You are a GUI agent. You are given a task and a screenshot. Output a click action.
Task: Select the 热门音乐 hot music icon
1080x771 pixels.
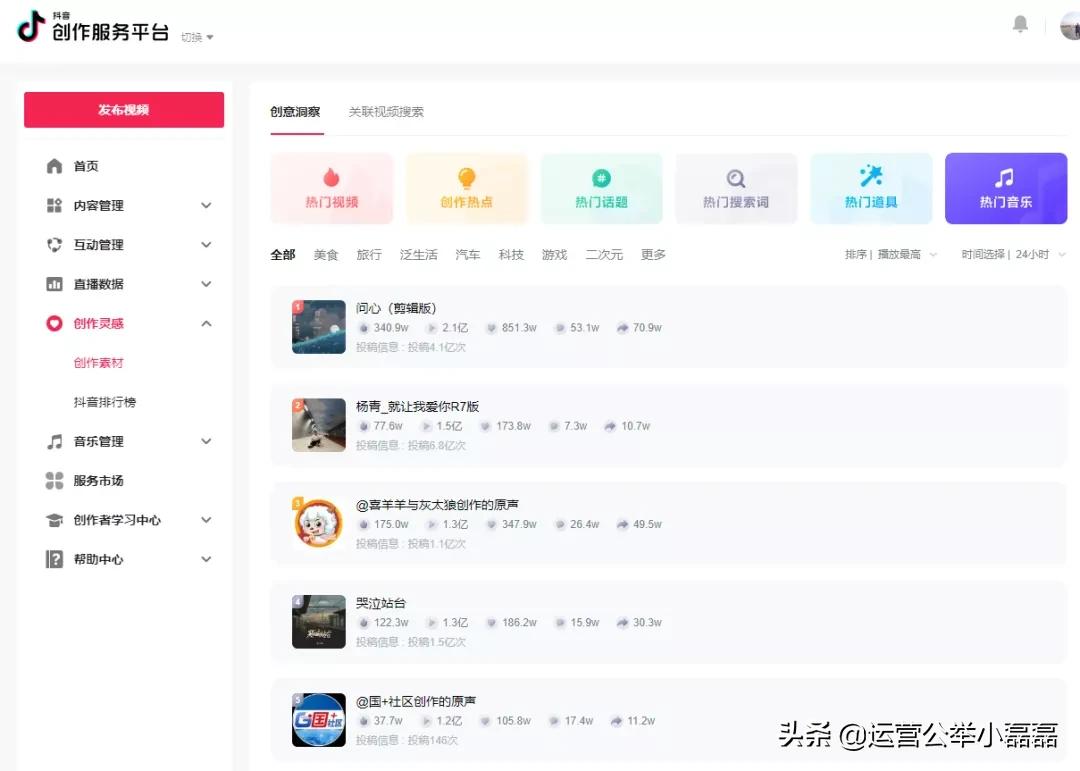point(1006,188)
